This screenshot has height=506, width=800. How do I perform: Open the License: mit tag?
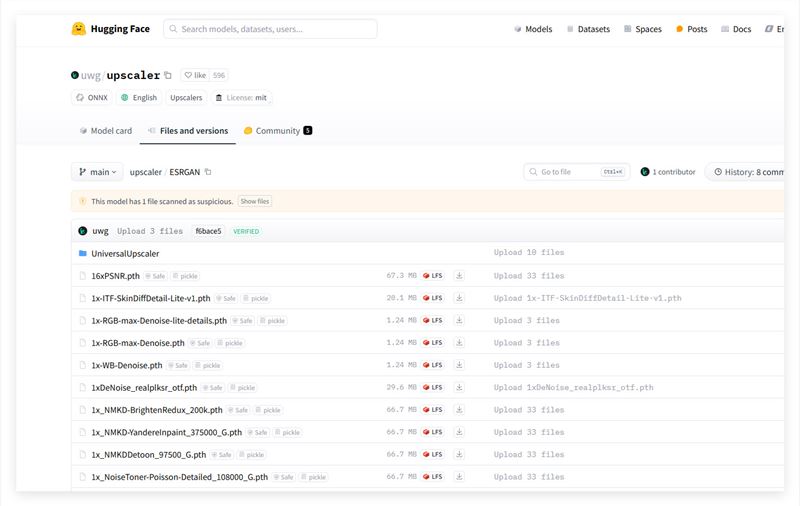click(241, 97)
